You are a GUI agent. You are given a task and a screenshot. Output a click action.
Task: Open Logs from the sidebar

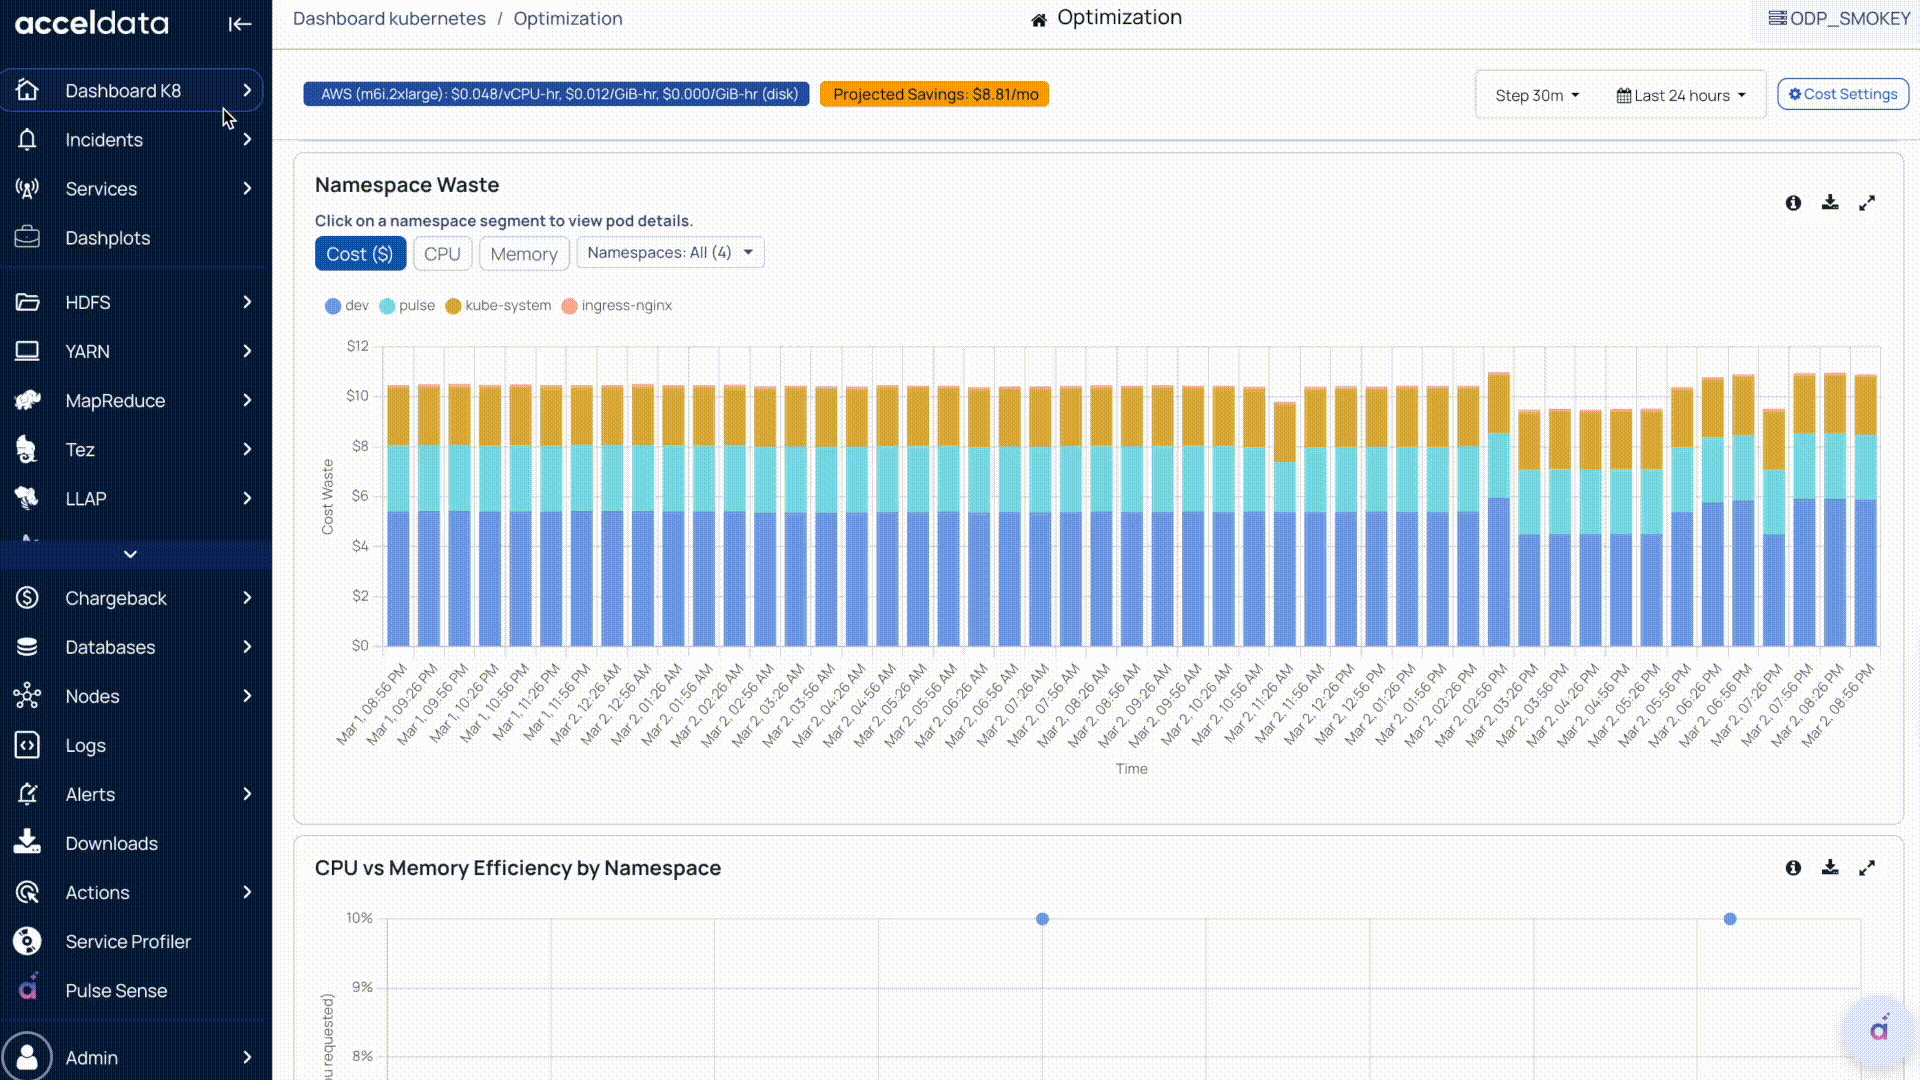[85, 745]
